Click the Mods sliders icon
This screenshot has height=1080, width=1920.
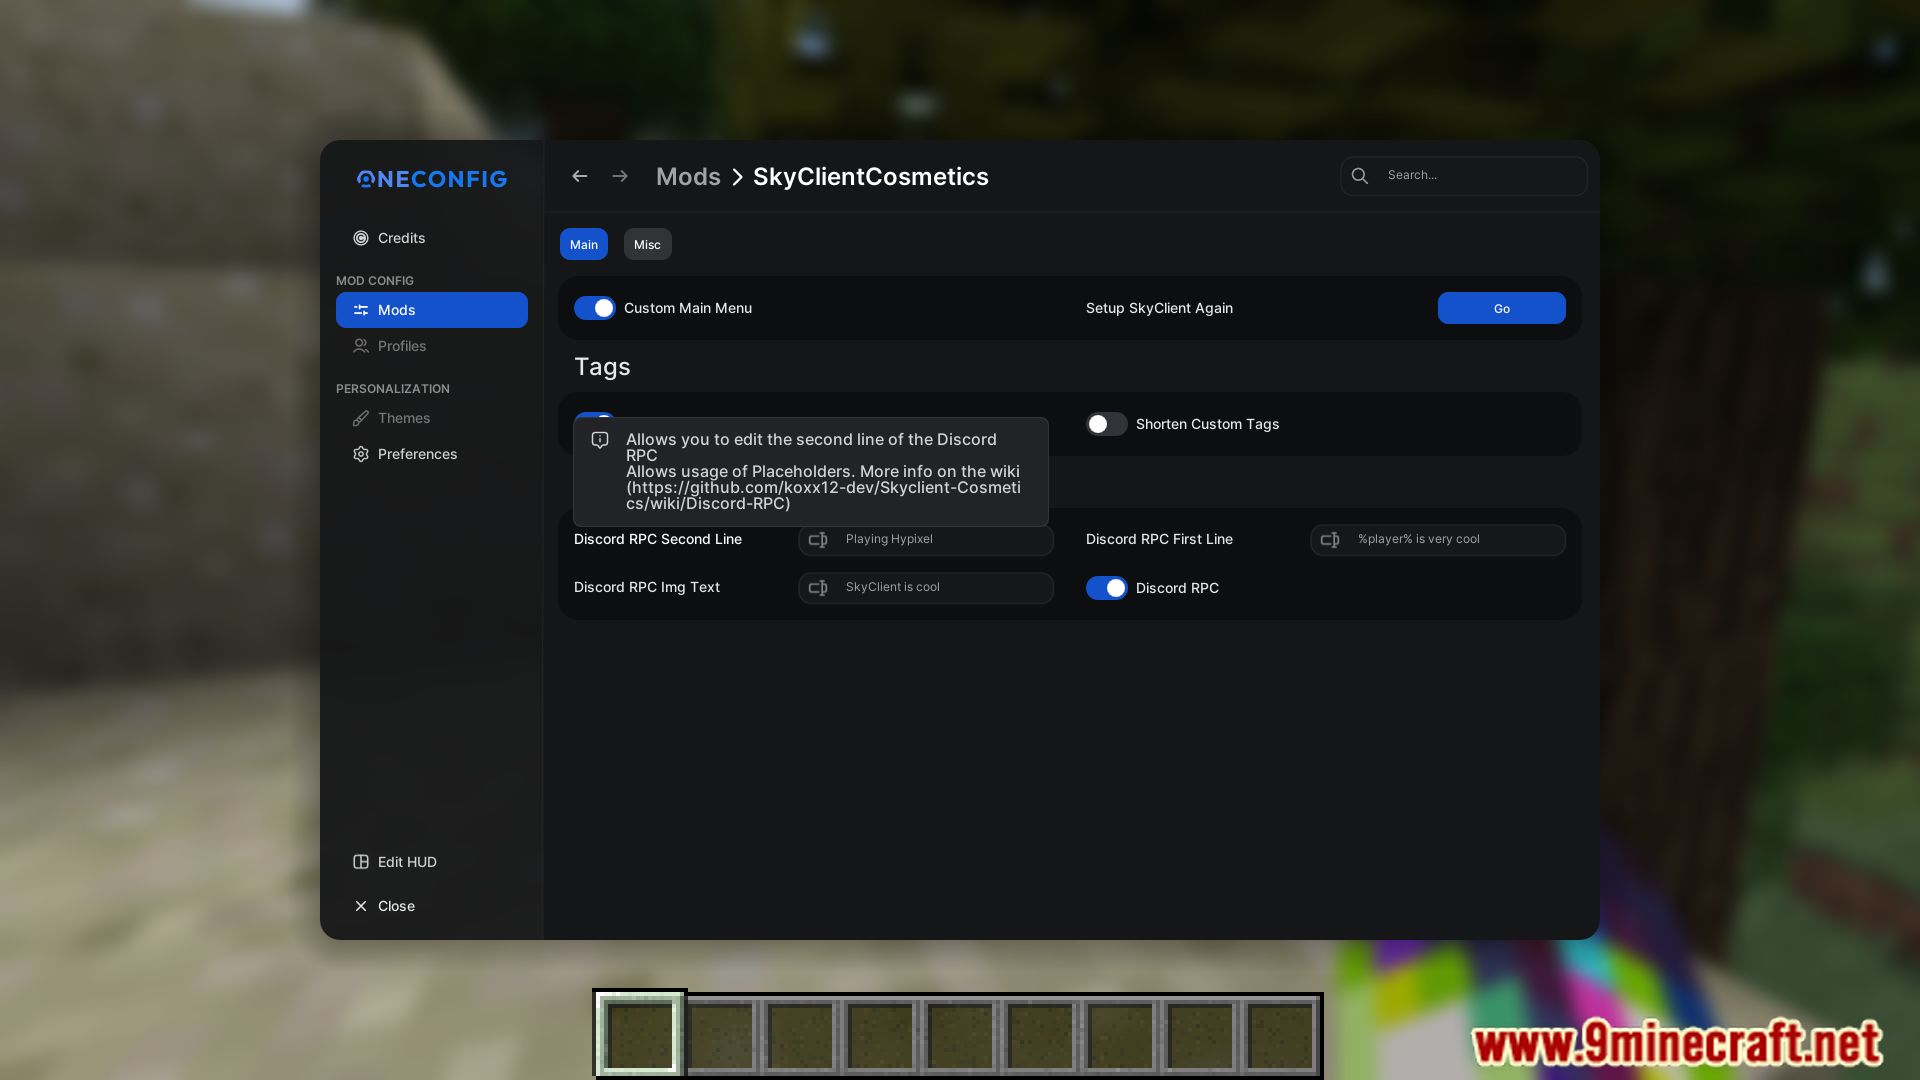click(361, 310)
